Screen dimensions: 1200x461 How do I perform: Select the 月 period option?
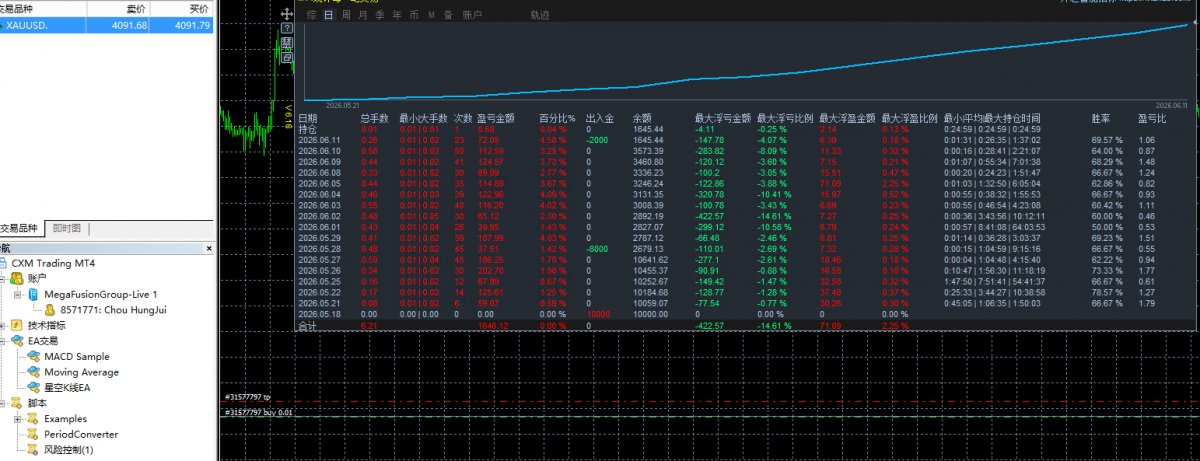tap(363, 15)
